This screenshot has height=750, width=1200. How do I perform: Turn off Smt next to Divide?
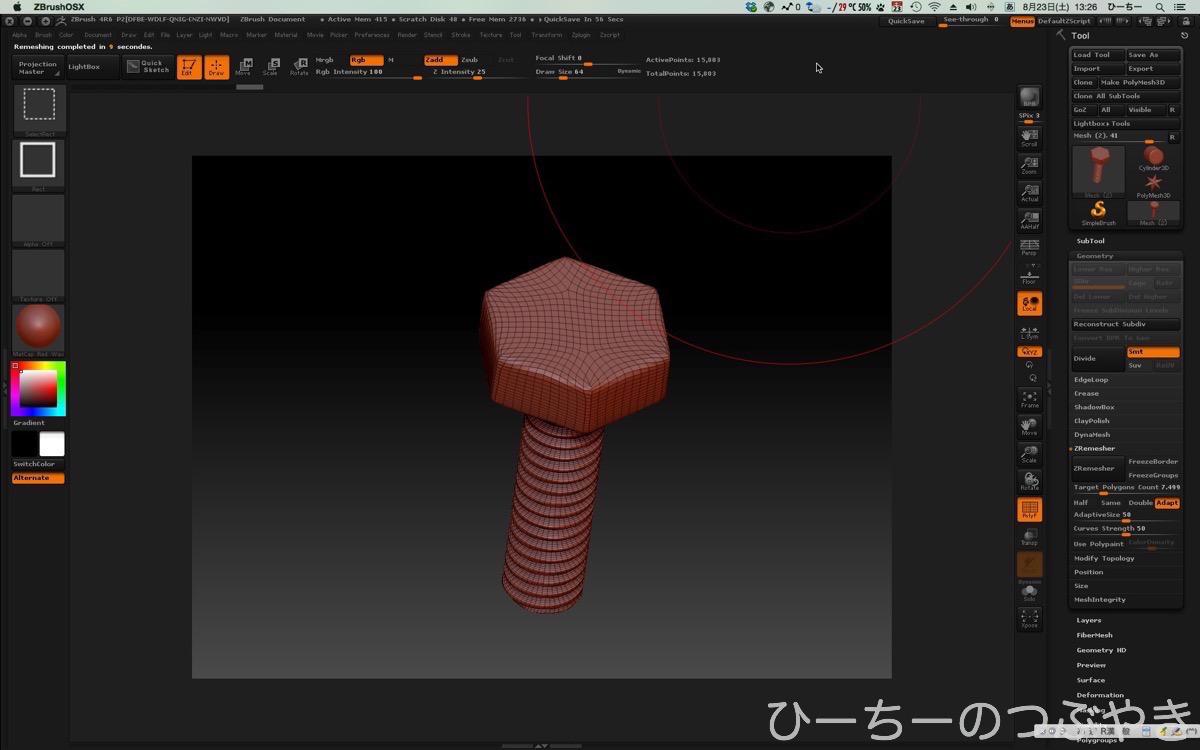tap(1153, 352)
